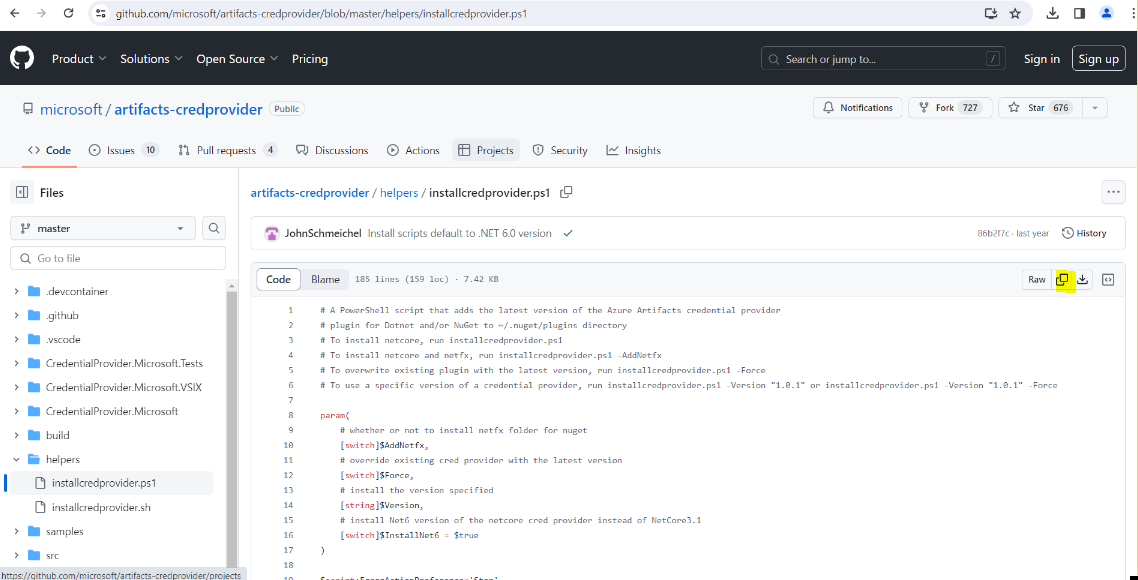Screen dimensions: 1138x580
Task: Click the file tree vertical scrollbar
Action: 232,428
